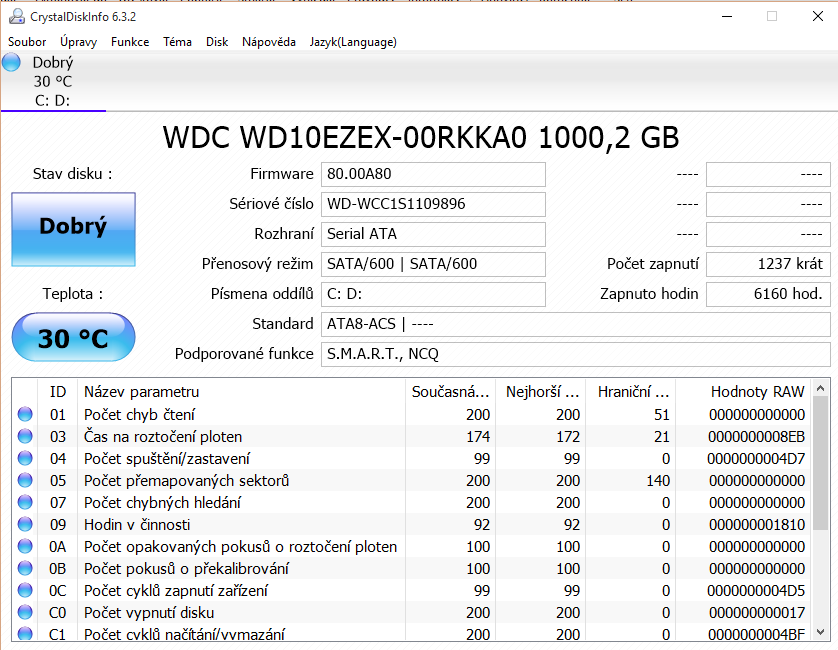The height and width of the screenshot is (650, 838).
Task: Select the row Počet pokusů o překalibrování
Action: coord(411,568)
